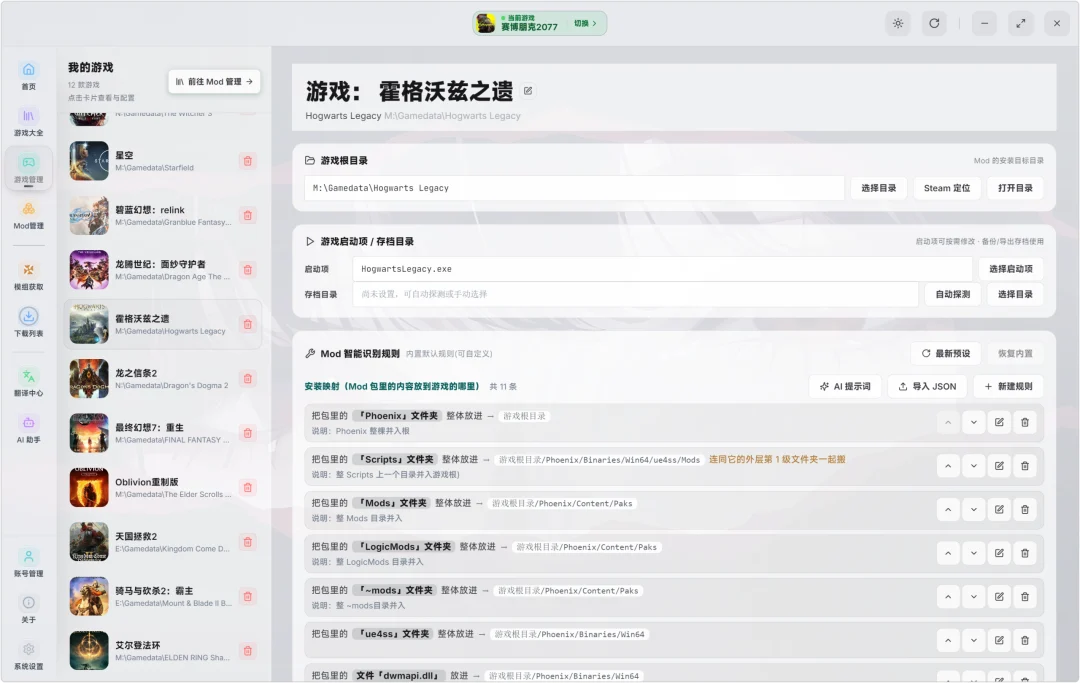Click the edit icon beside 霍格沃兹之遗 title
This screenshot has width=1080, height=683.
(528, 91)
